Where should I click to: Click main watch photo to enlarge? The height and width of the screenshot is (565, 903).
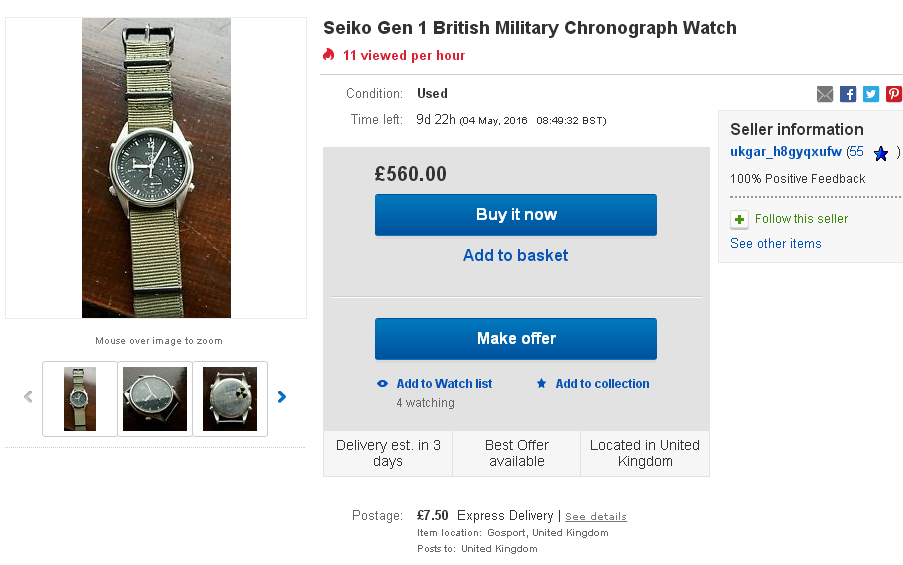tap(156, 168)
